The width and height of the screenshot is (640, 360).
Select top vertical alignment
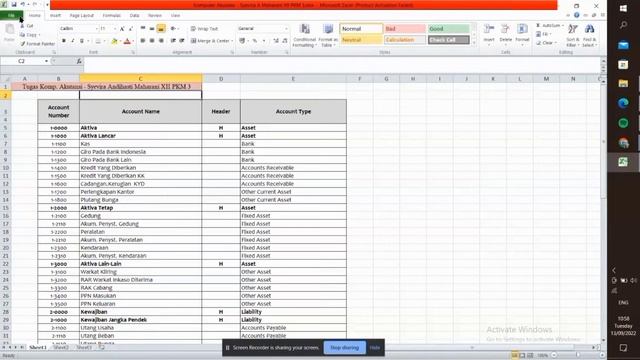click(x=143, y=29)
